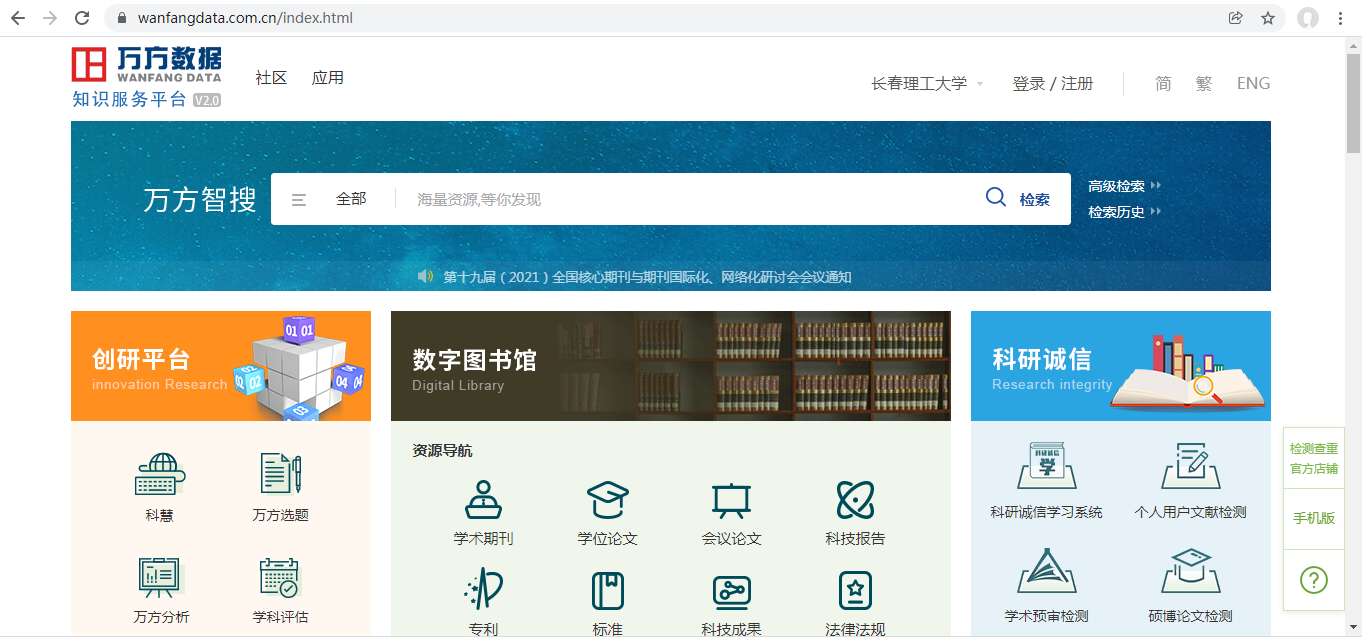The width and height of the screenshot is (1362, 642).
Task: Open the 标准 book icon
Action: click(x=607, y=590)
